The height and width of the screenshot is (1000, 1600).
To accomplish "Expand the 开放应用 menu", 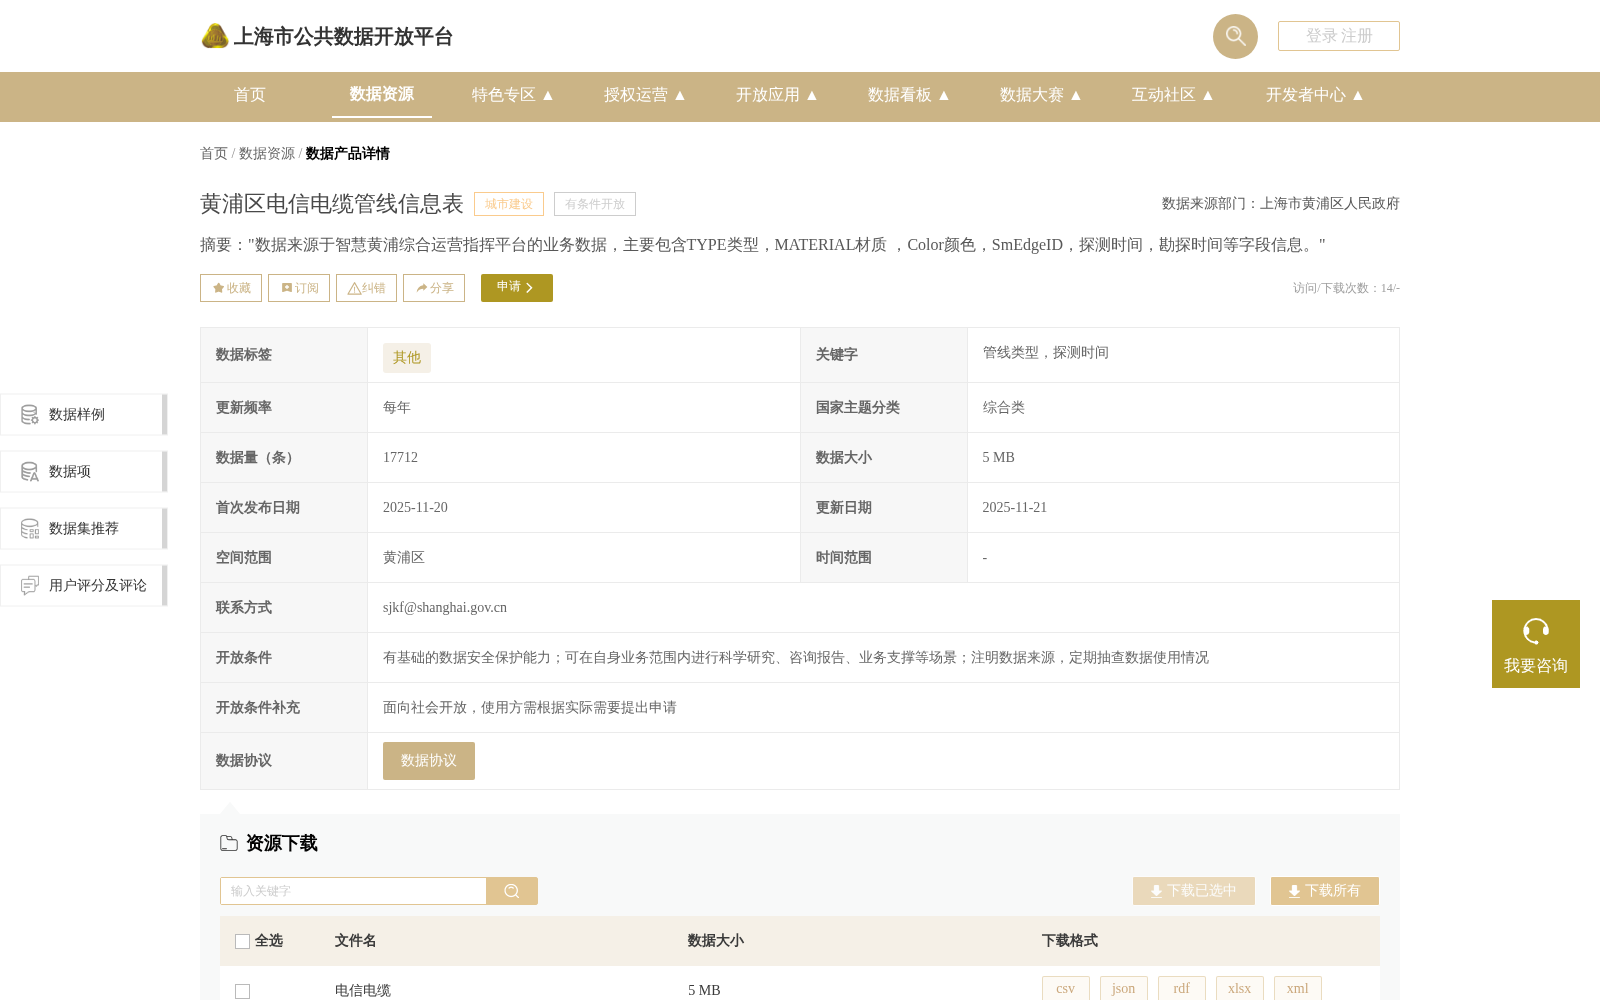I will point(777,95).
